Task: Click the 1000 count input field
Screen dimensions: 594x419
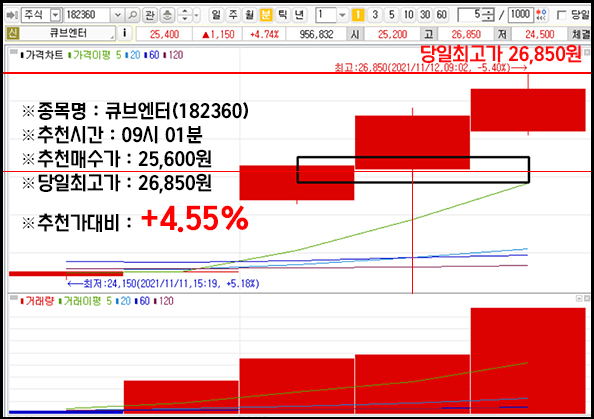Action: coord(521,15)
